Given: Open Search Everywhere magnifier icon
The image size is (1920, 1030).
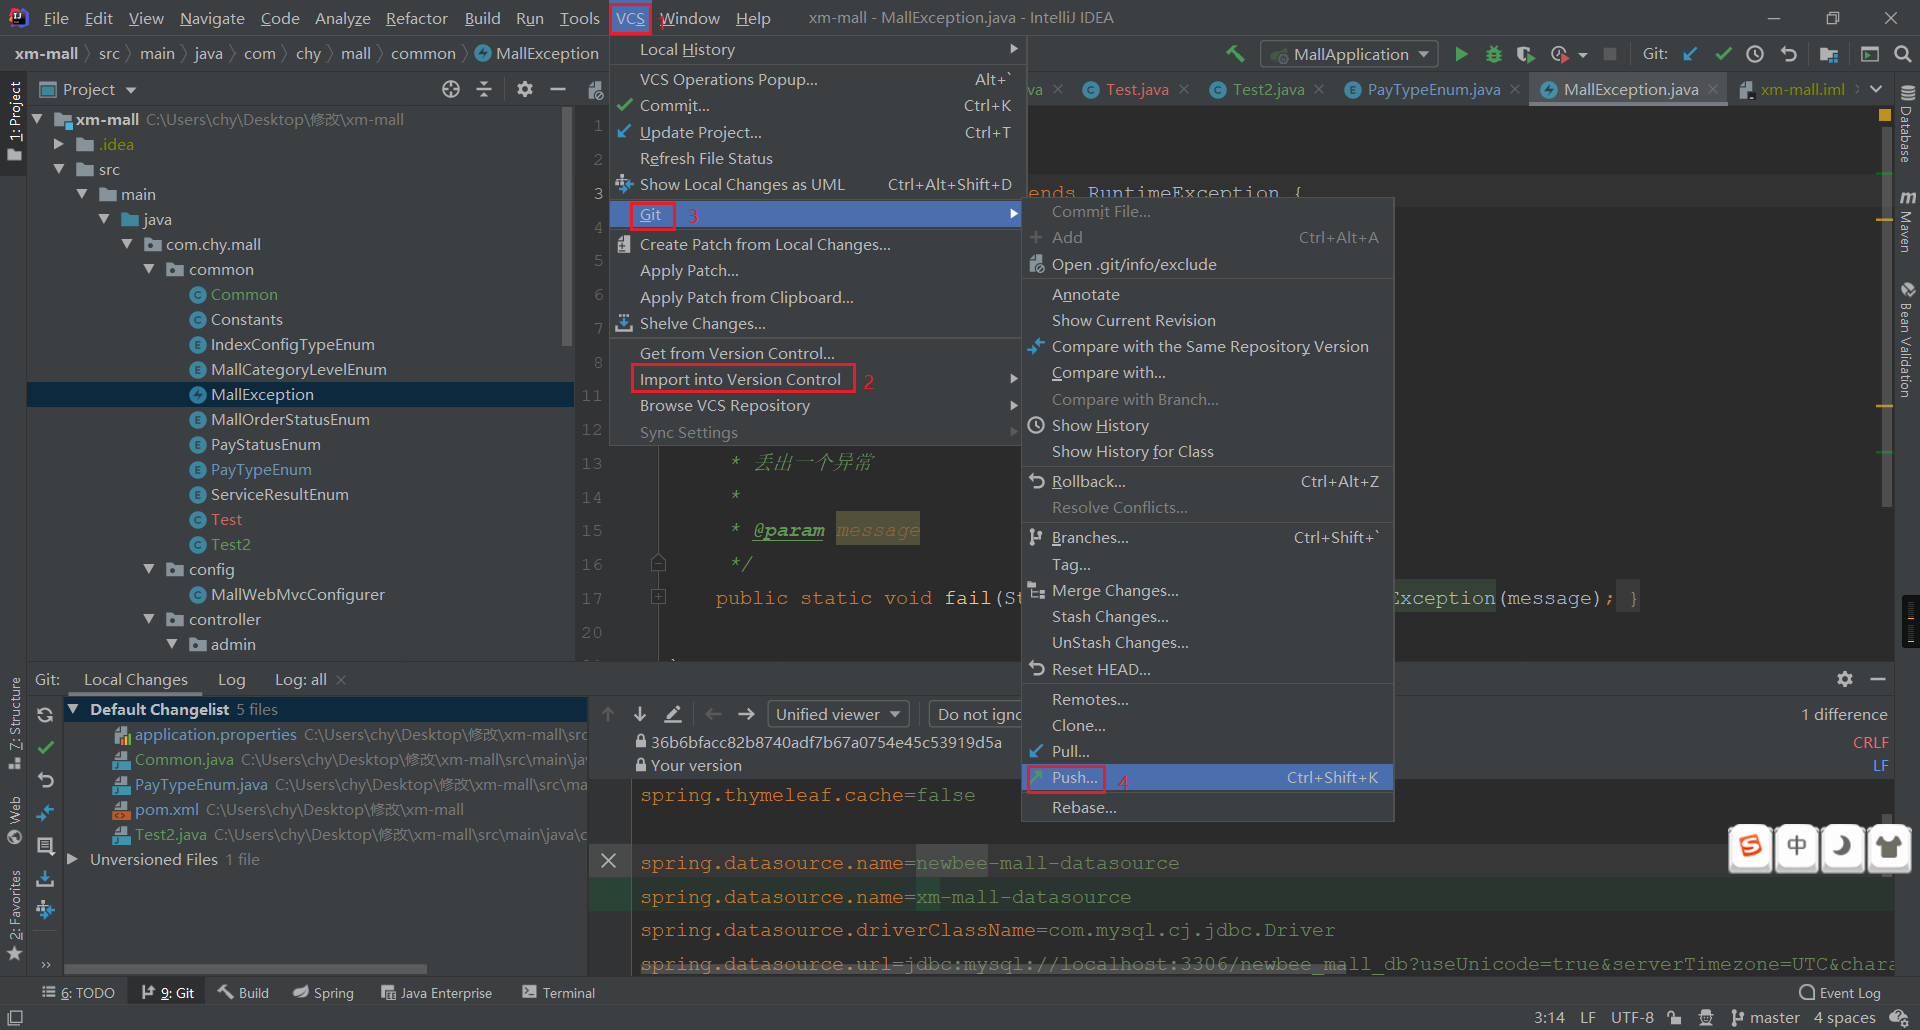Looking at the screenshot, I should tap(1903, 54).
